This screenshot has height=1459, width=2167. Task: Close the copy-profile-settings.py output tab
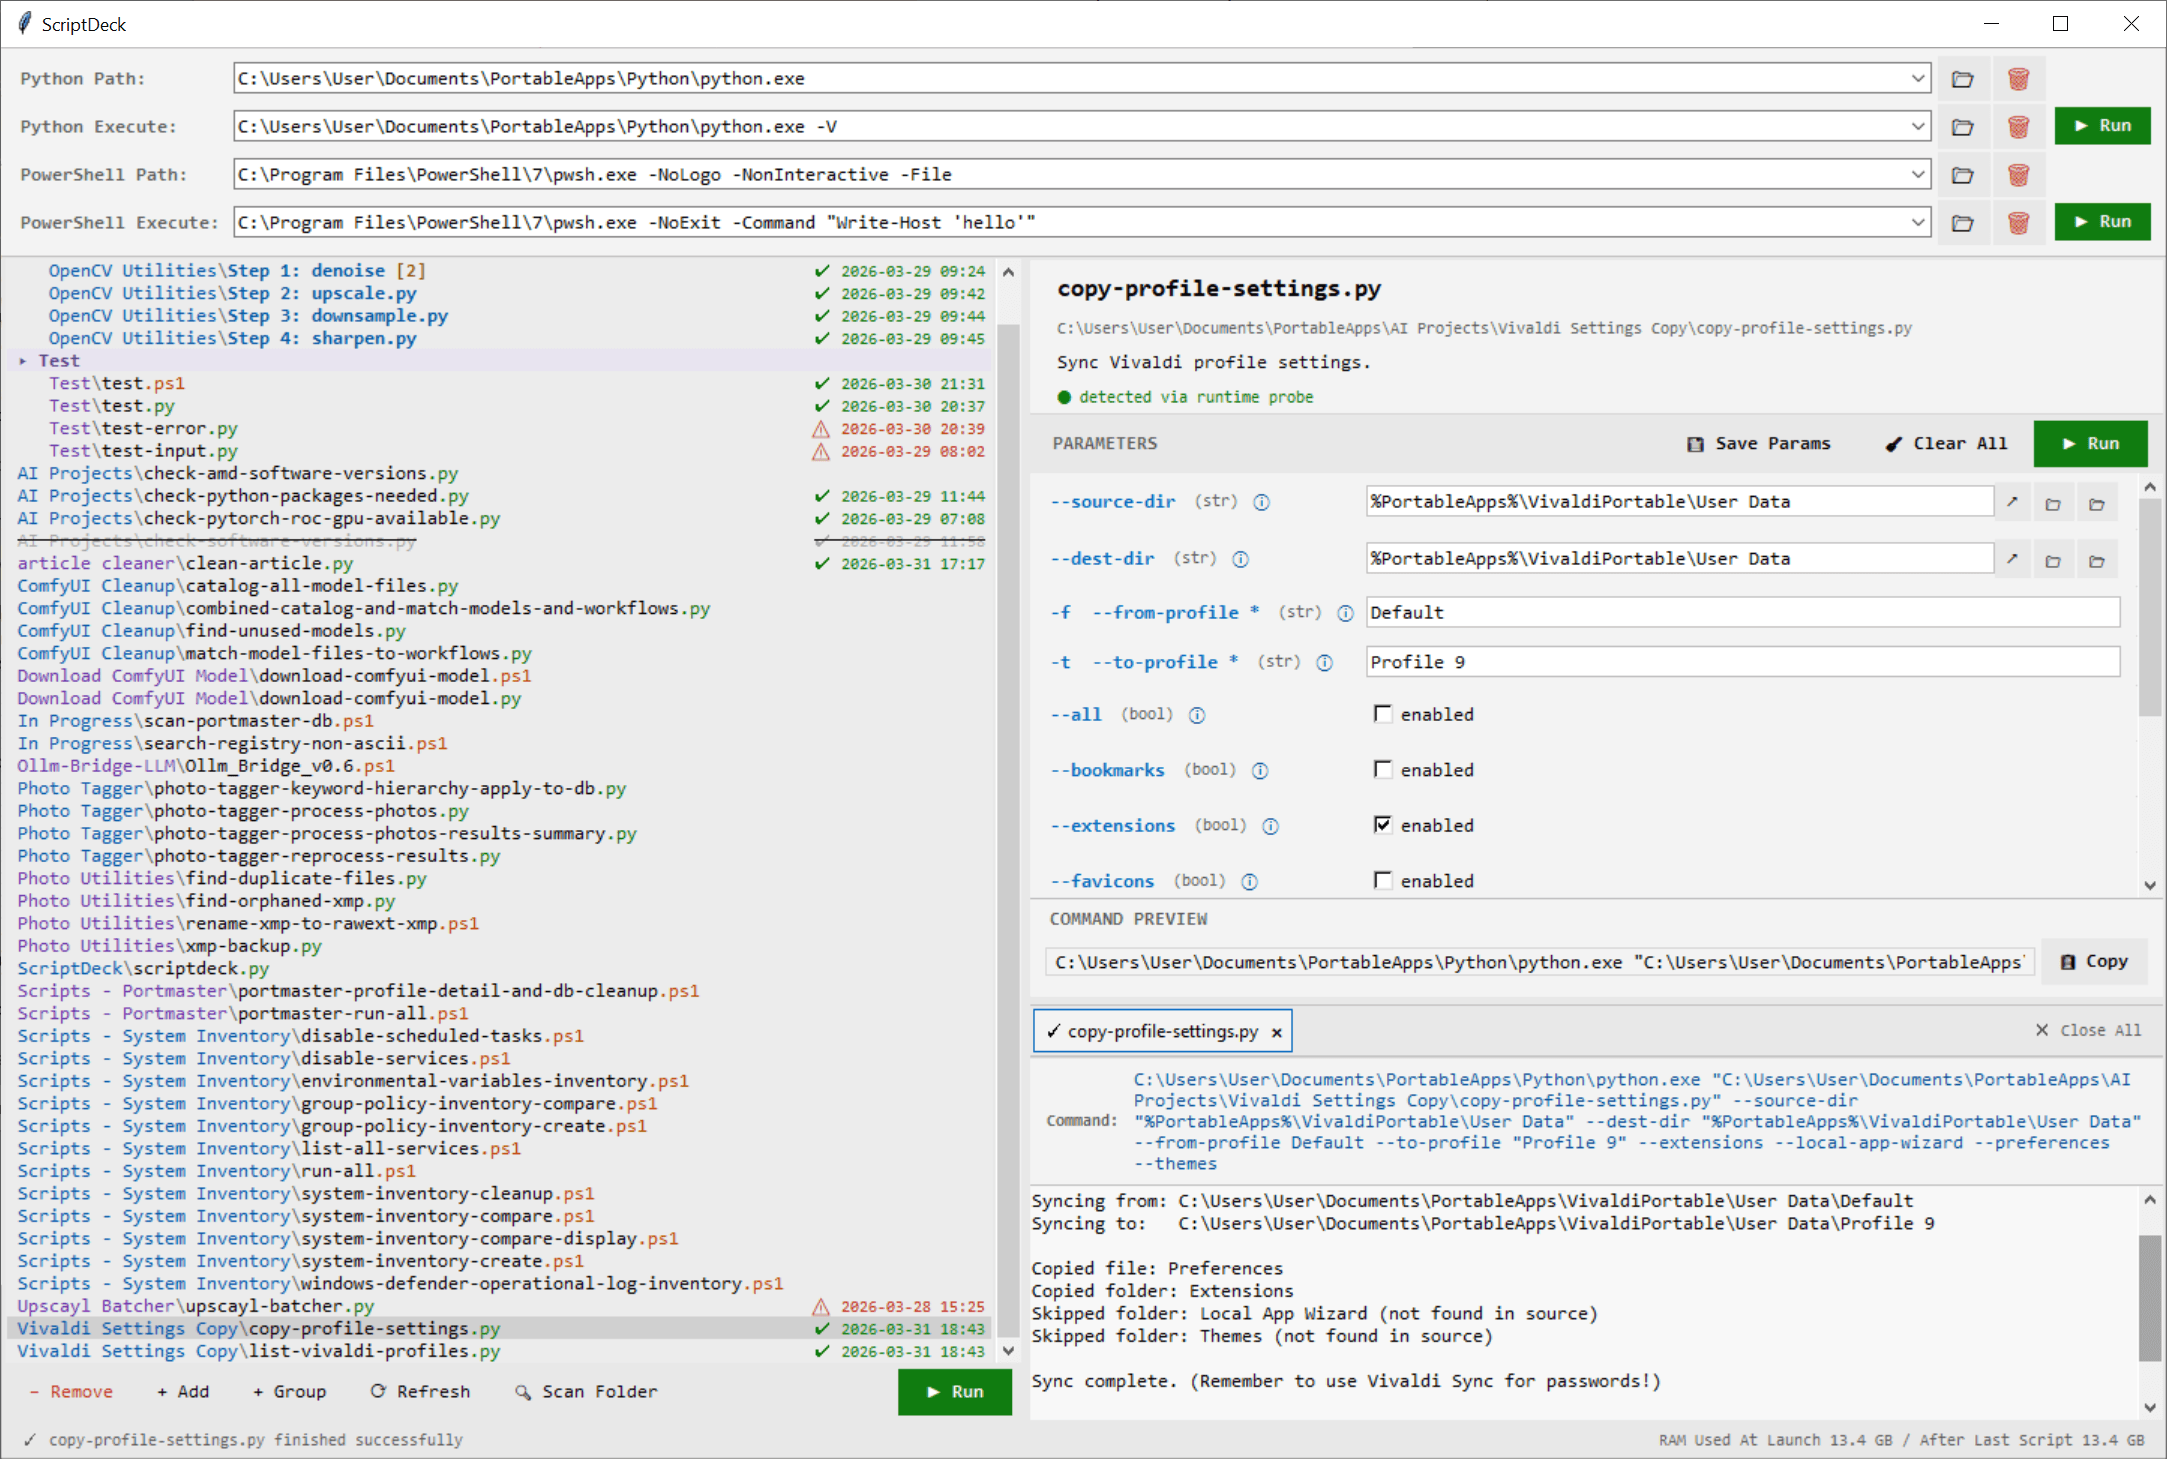[1276, 1032]
